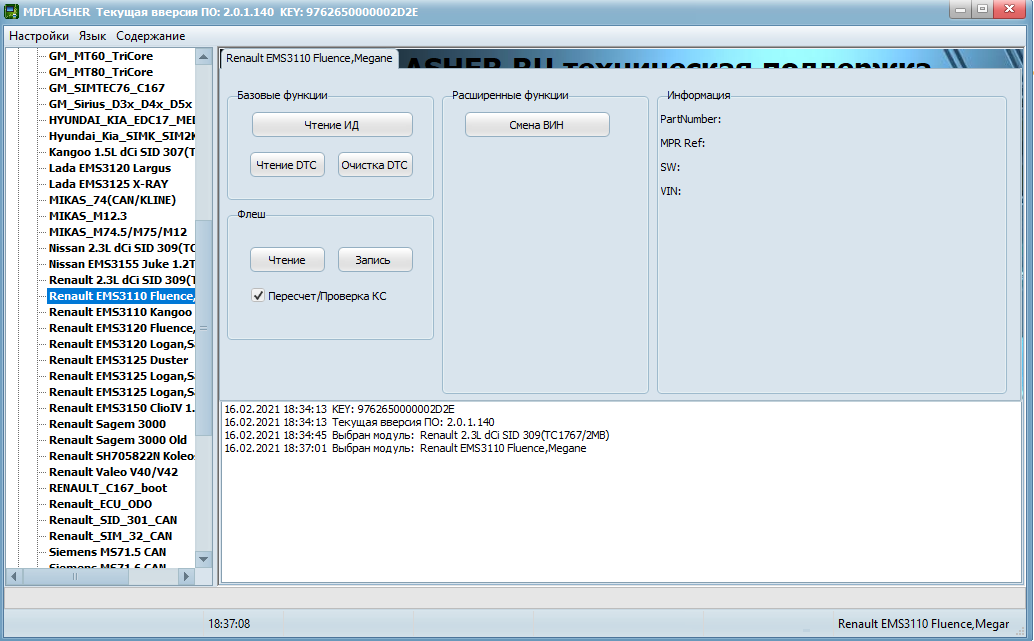Select GM_MT60_TriCore in module list
Screen dimensions: 1034x641
pyautogui.click(x=101, y=56)
